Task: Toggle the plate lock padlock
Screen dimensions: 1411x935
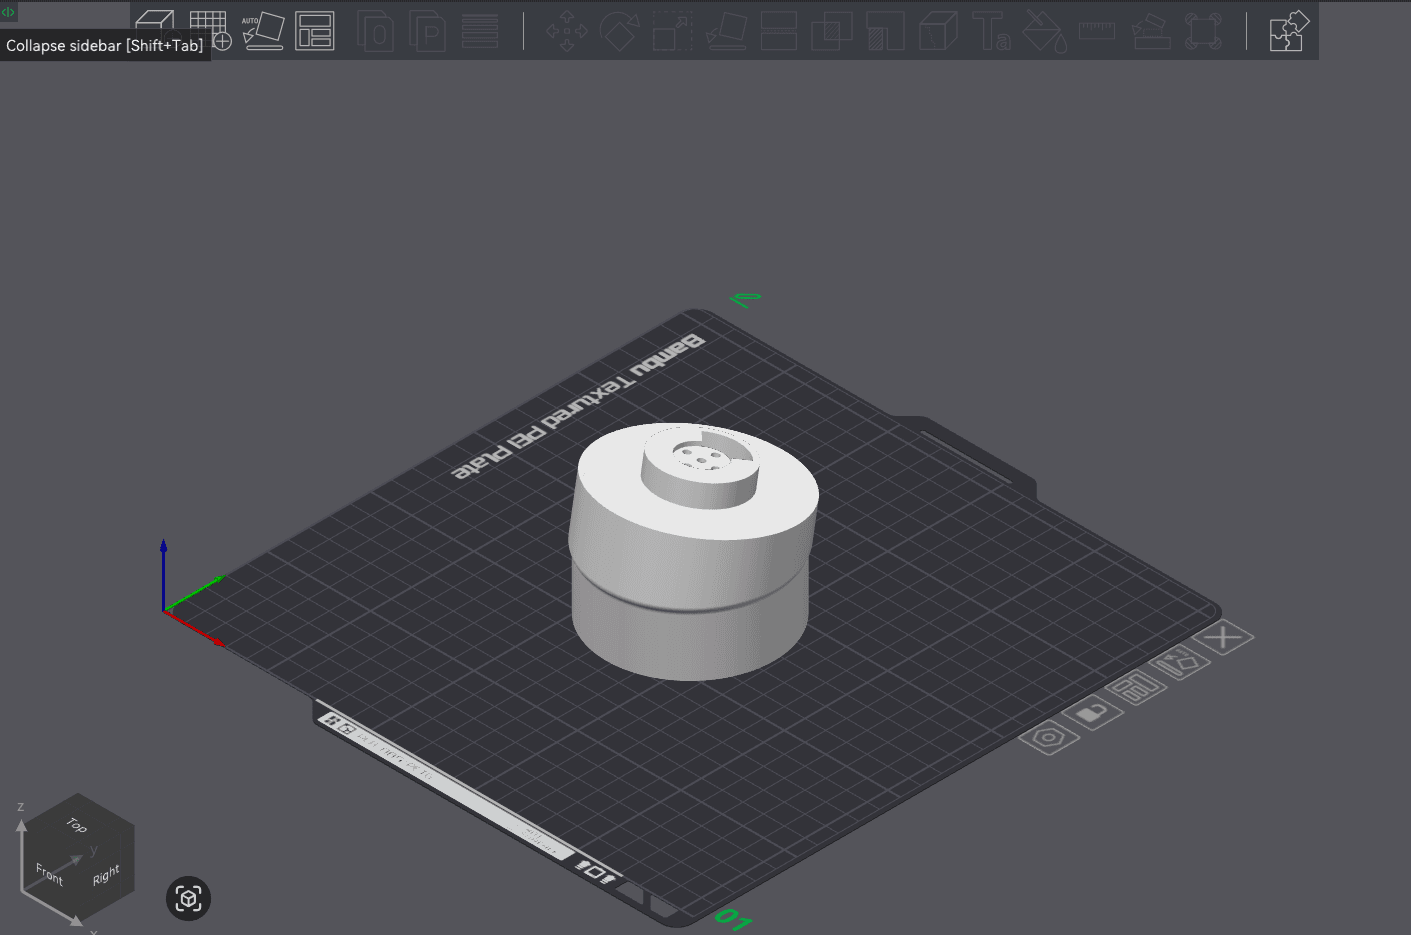Action: click(x=1091, y=713)
